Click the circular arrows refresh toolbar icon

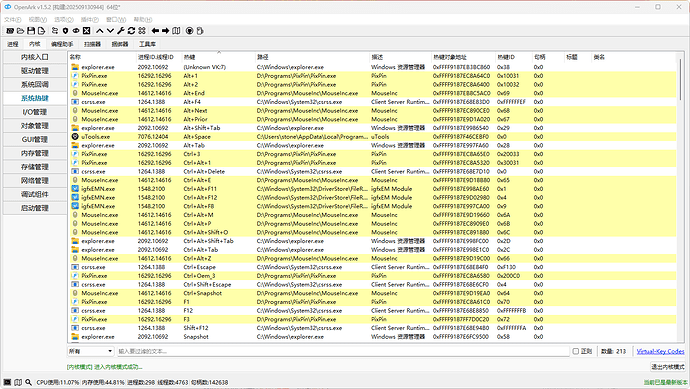click(x=131, y=31)
